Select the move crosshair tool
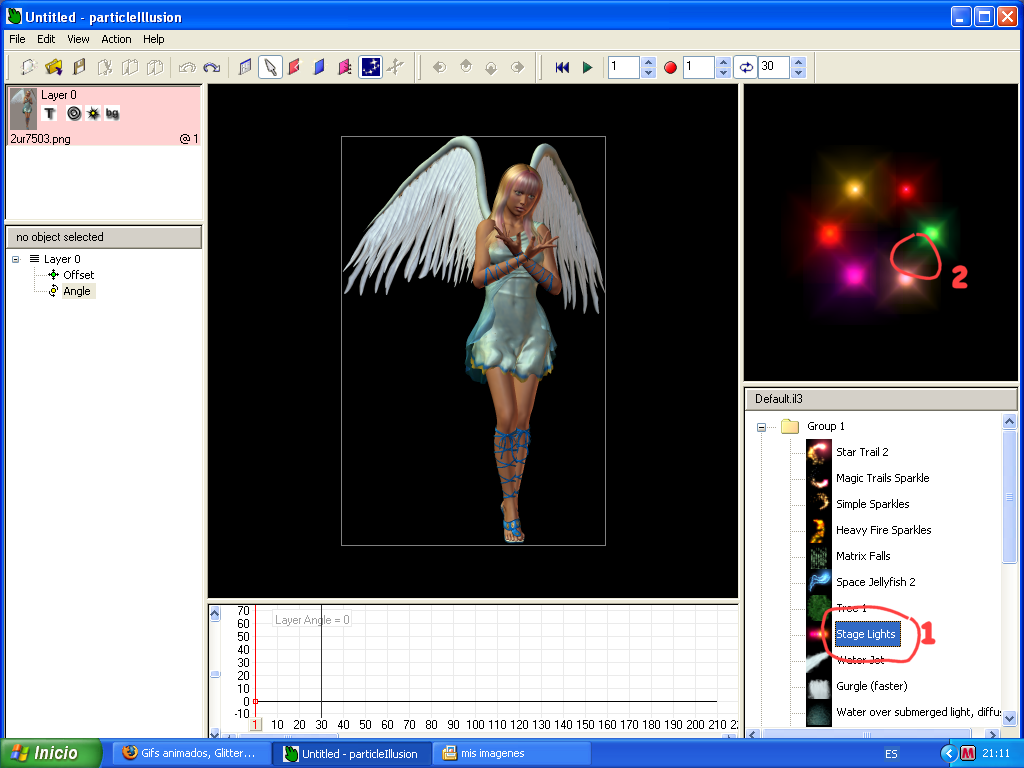Image resolution: width=1024 pixels, height=768 pixels. (x=395, y=67)
